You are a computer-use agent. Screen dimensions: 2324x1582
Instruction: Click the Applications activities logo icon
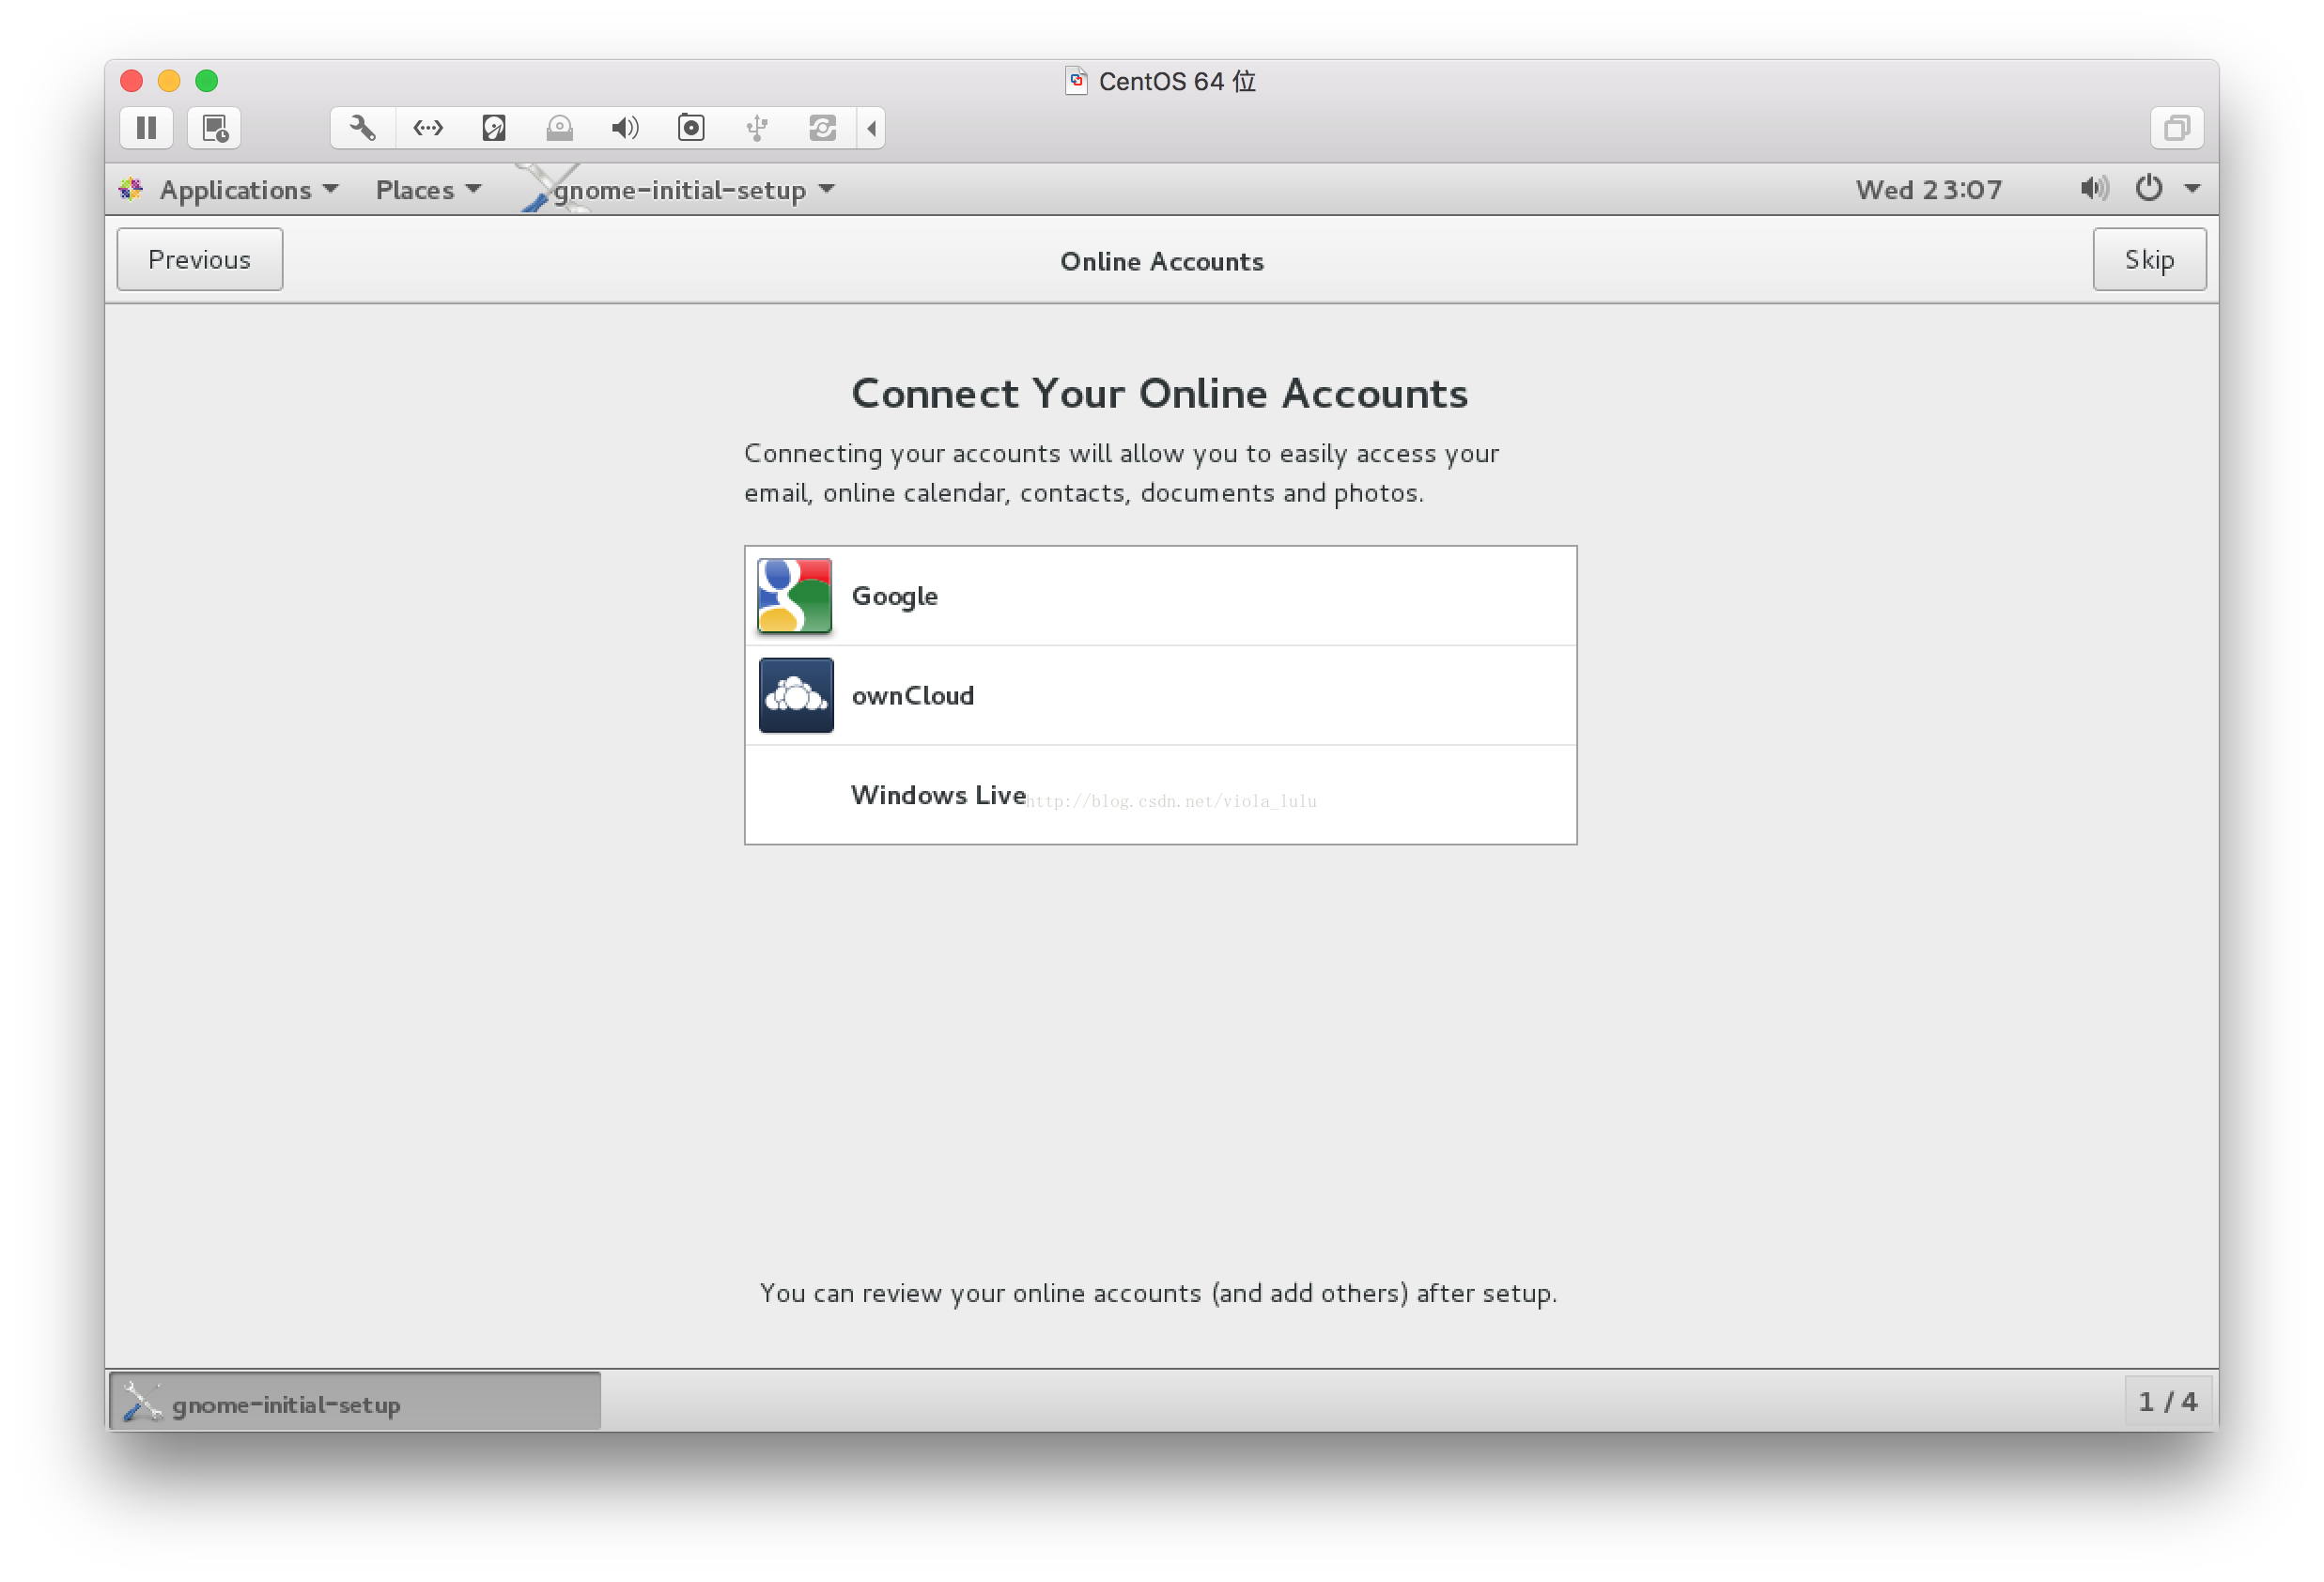[131, 189]
